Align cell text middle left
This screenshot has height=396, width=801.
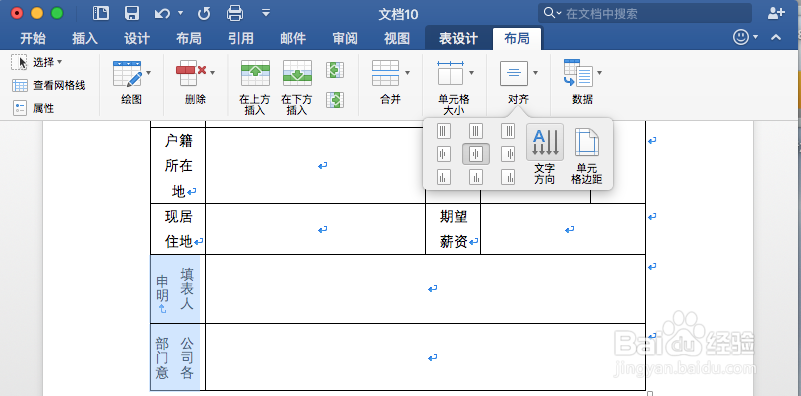click(x=444, y=154)
